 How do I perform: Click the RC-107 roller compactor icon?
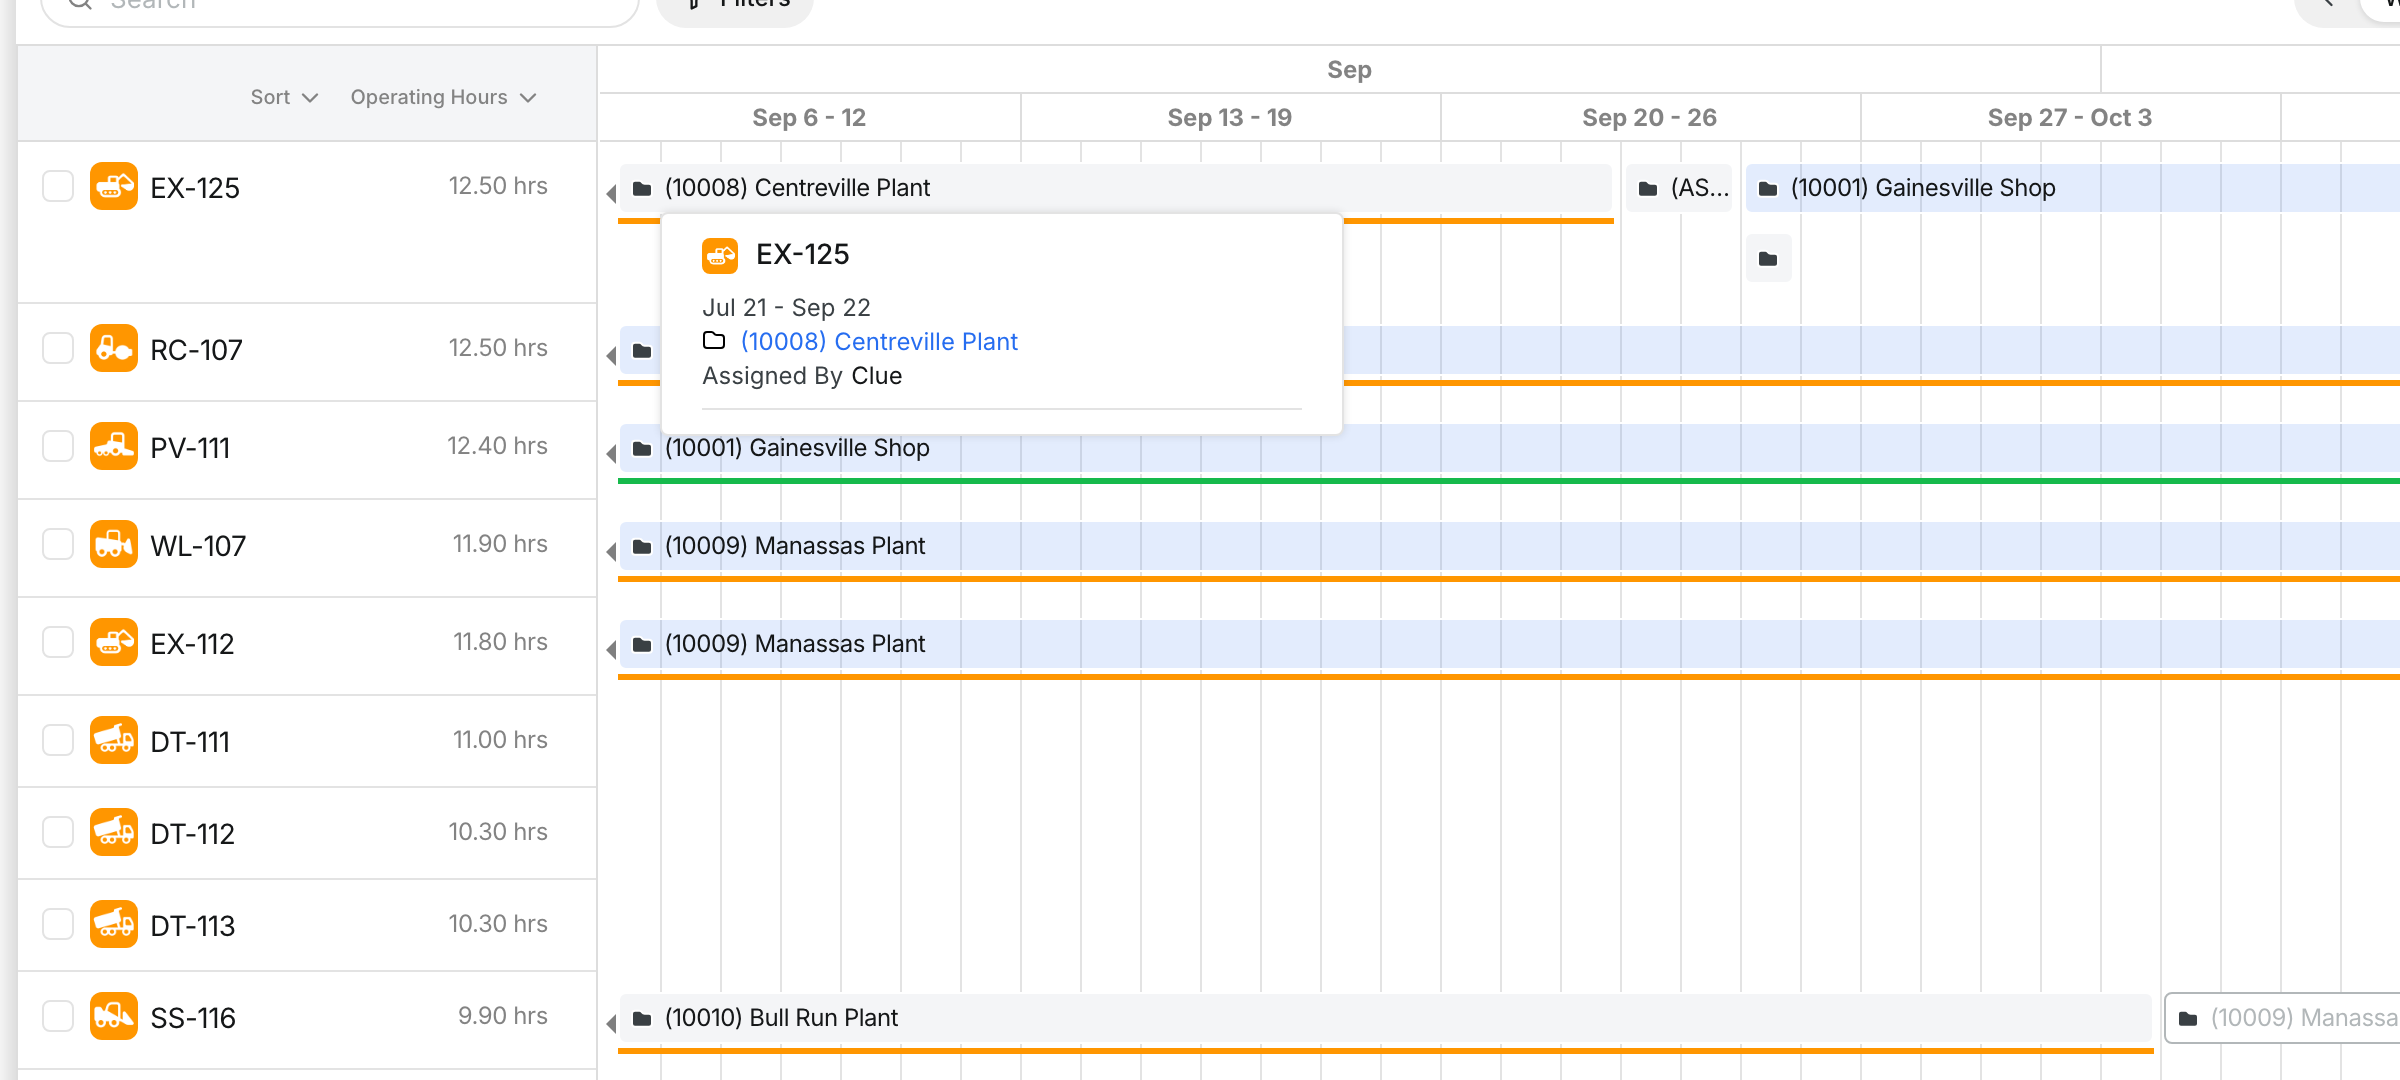click(114, 348)
